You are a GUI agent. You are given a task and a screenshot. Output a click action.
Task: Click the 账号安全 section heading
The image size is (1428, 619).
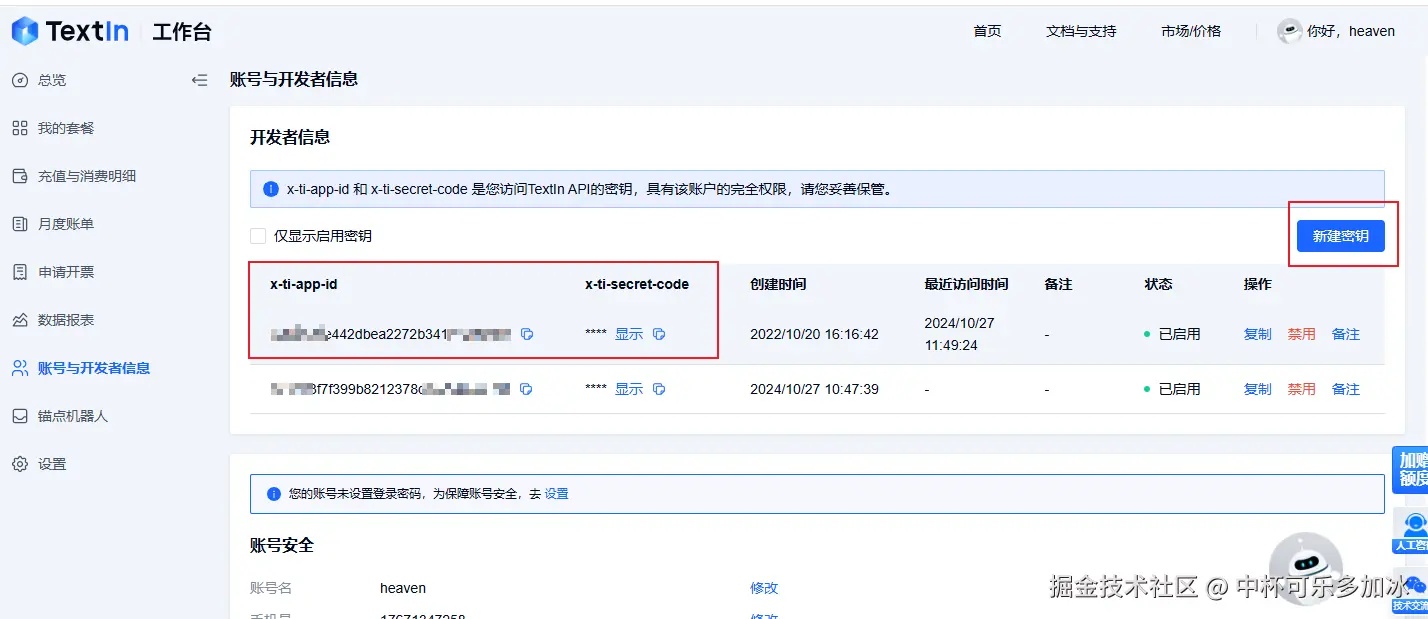(282, 545)
